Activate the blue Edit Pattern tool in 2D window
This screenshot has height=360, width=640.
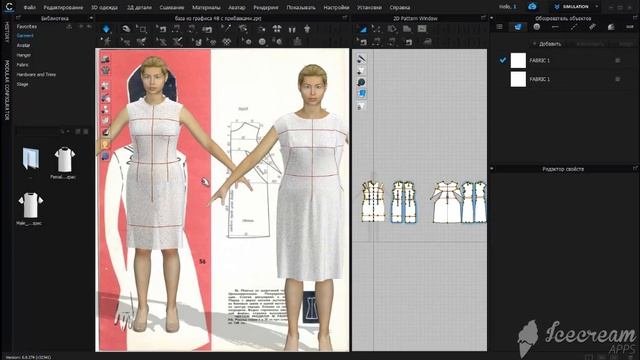tap(362, 29)
